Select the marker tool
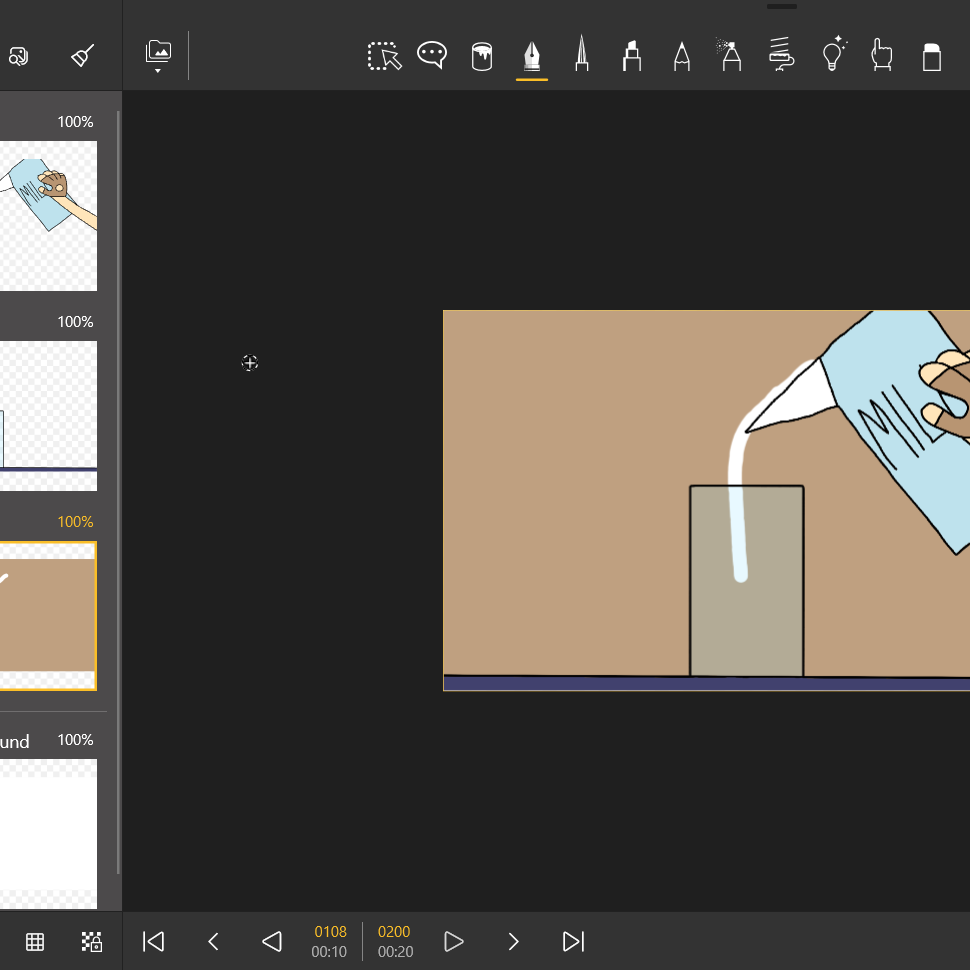This screenshot has height=970, width=970. pos(631,56)
